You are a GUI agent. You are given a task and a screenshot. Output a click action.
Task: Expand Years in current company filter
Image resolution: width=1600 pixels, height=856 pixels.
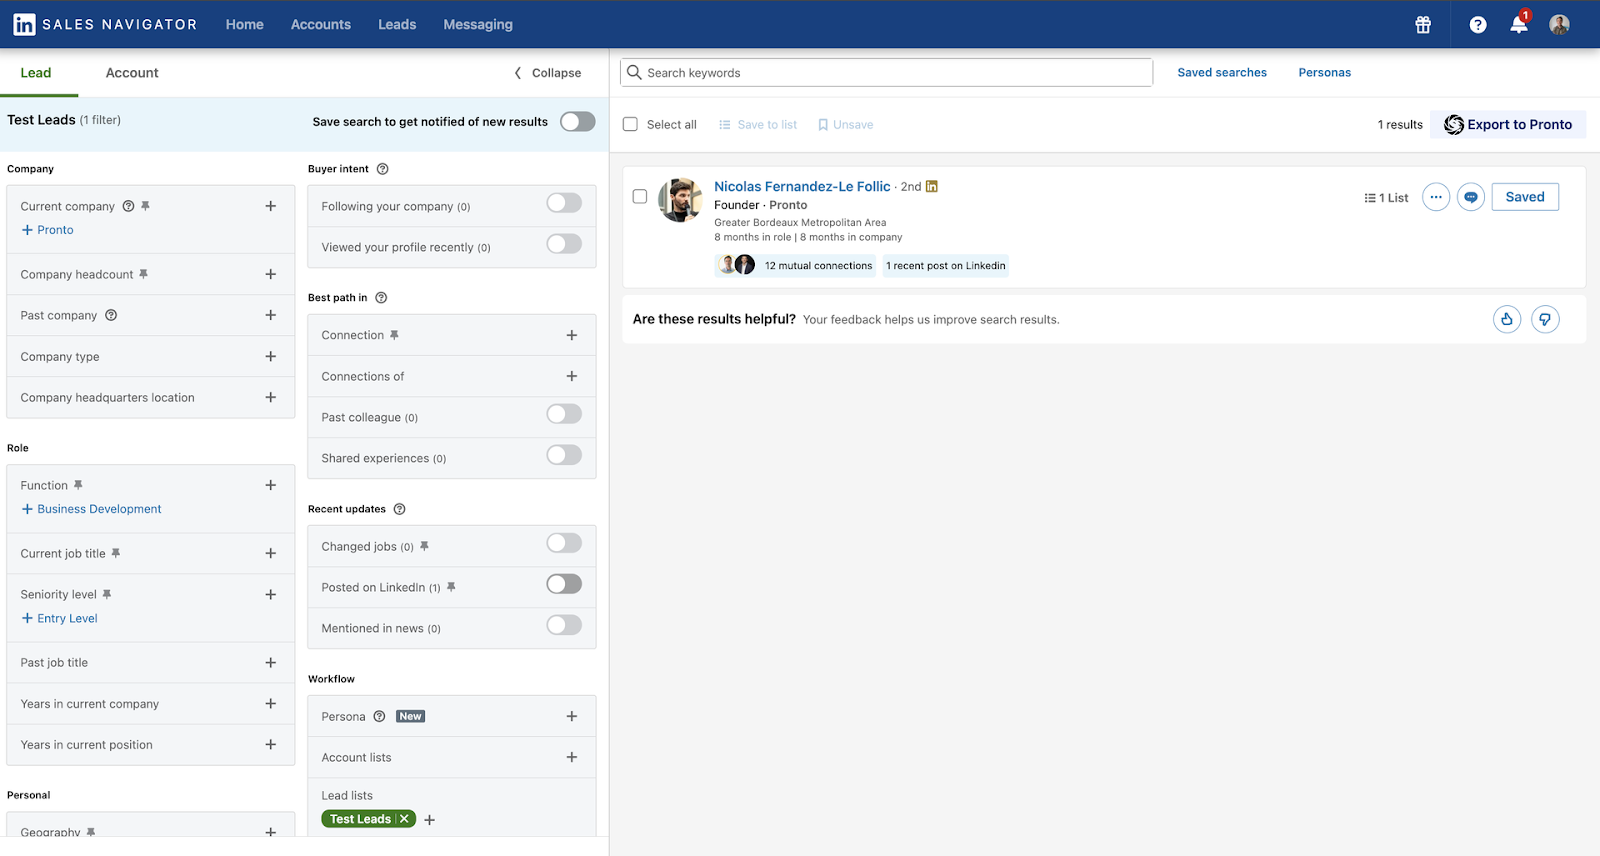coord(270,704)
